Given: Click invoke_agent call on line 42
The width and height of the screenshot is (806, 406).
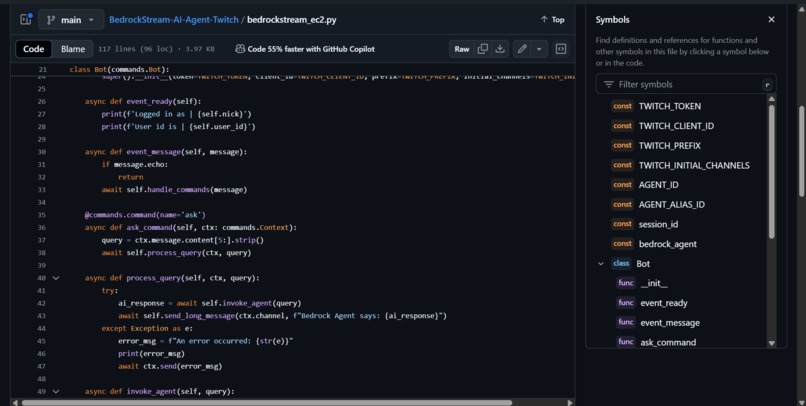Looking at the screenshot, I should click(245, 303).
